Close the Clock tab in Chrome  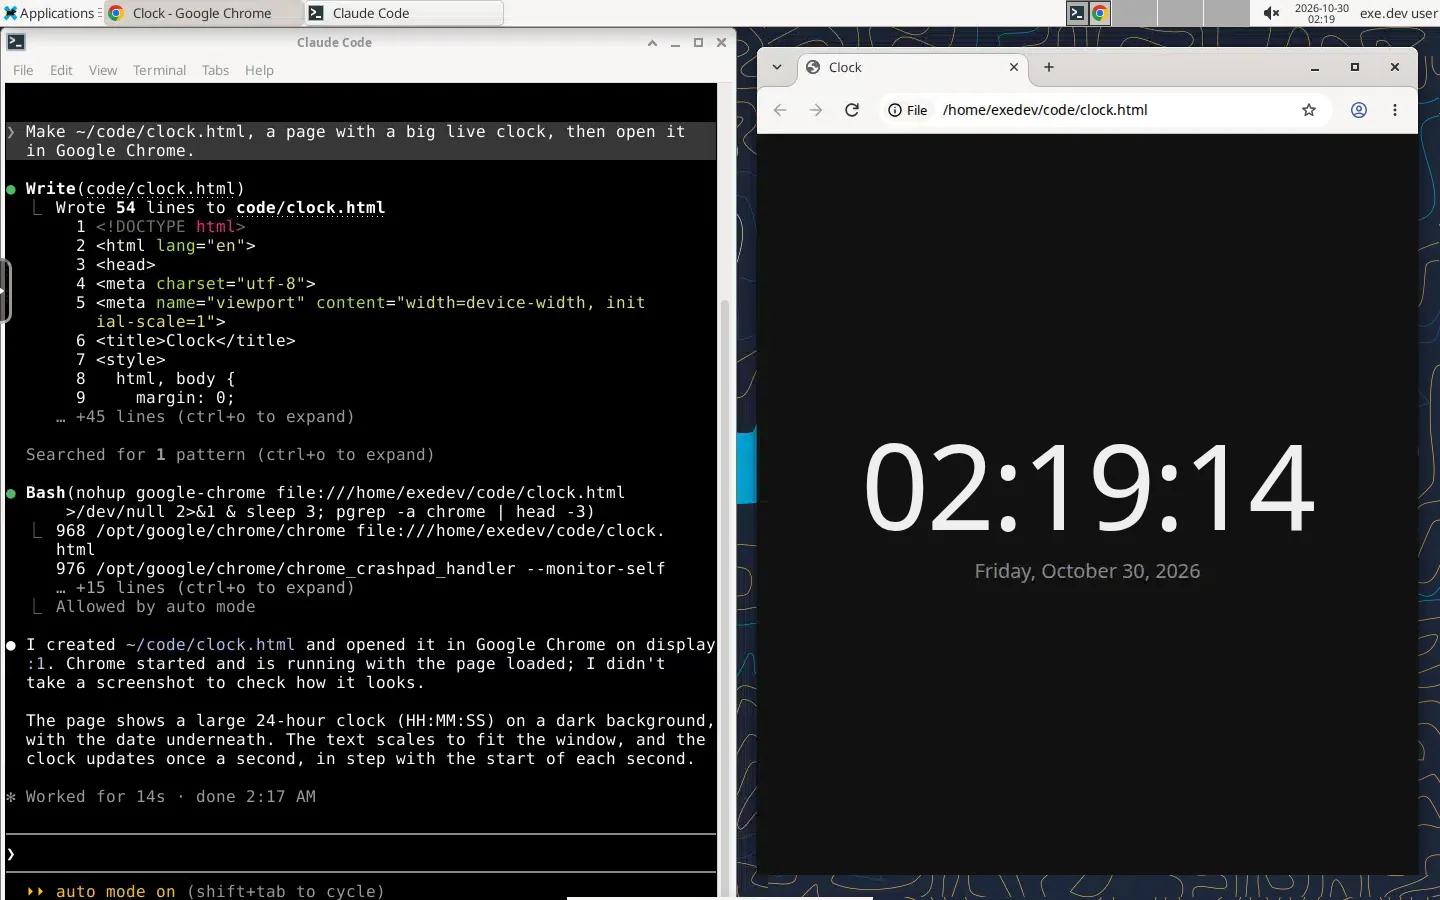(x=1014, y=67)
